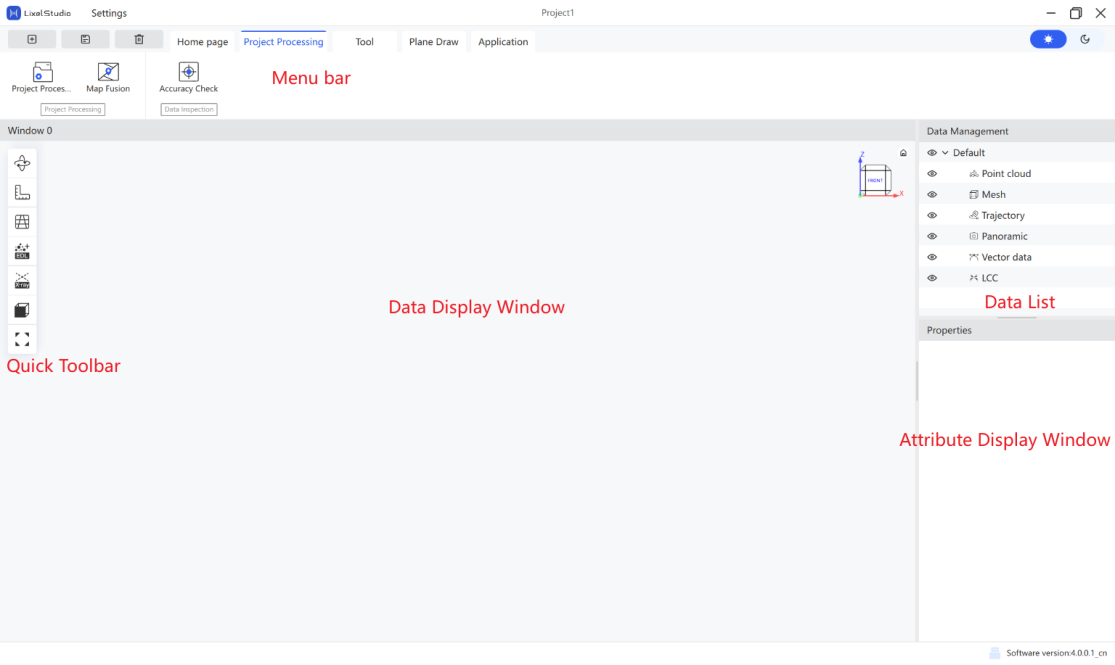
Task: Toggle the EDL point cloud rendering
Action: (x=22, y=251)
